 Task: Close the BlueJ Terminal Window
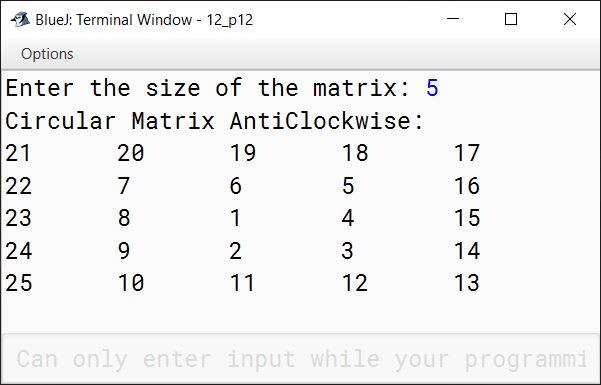pyautogui.click(x=570, y=18)
